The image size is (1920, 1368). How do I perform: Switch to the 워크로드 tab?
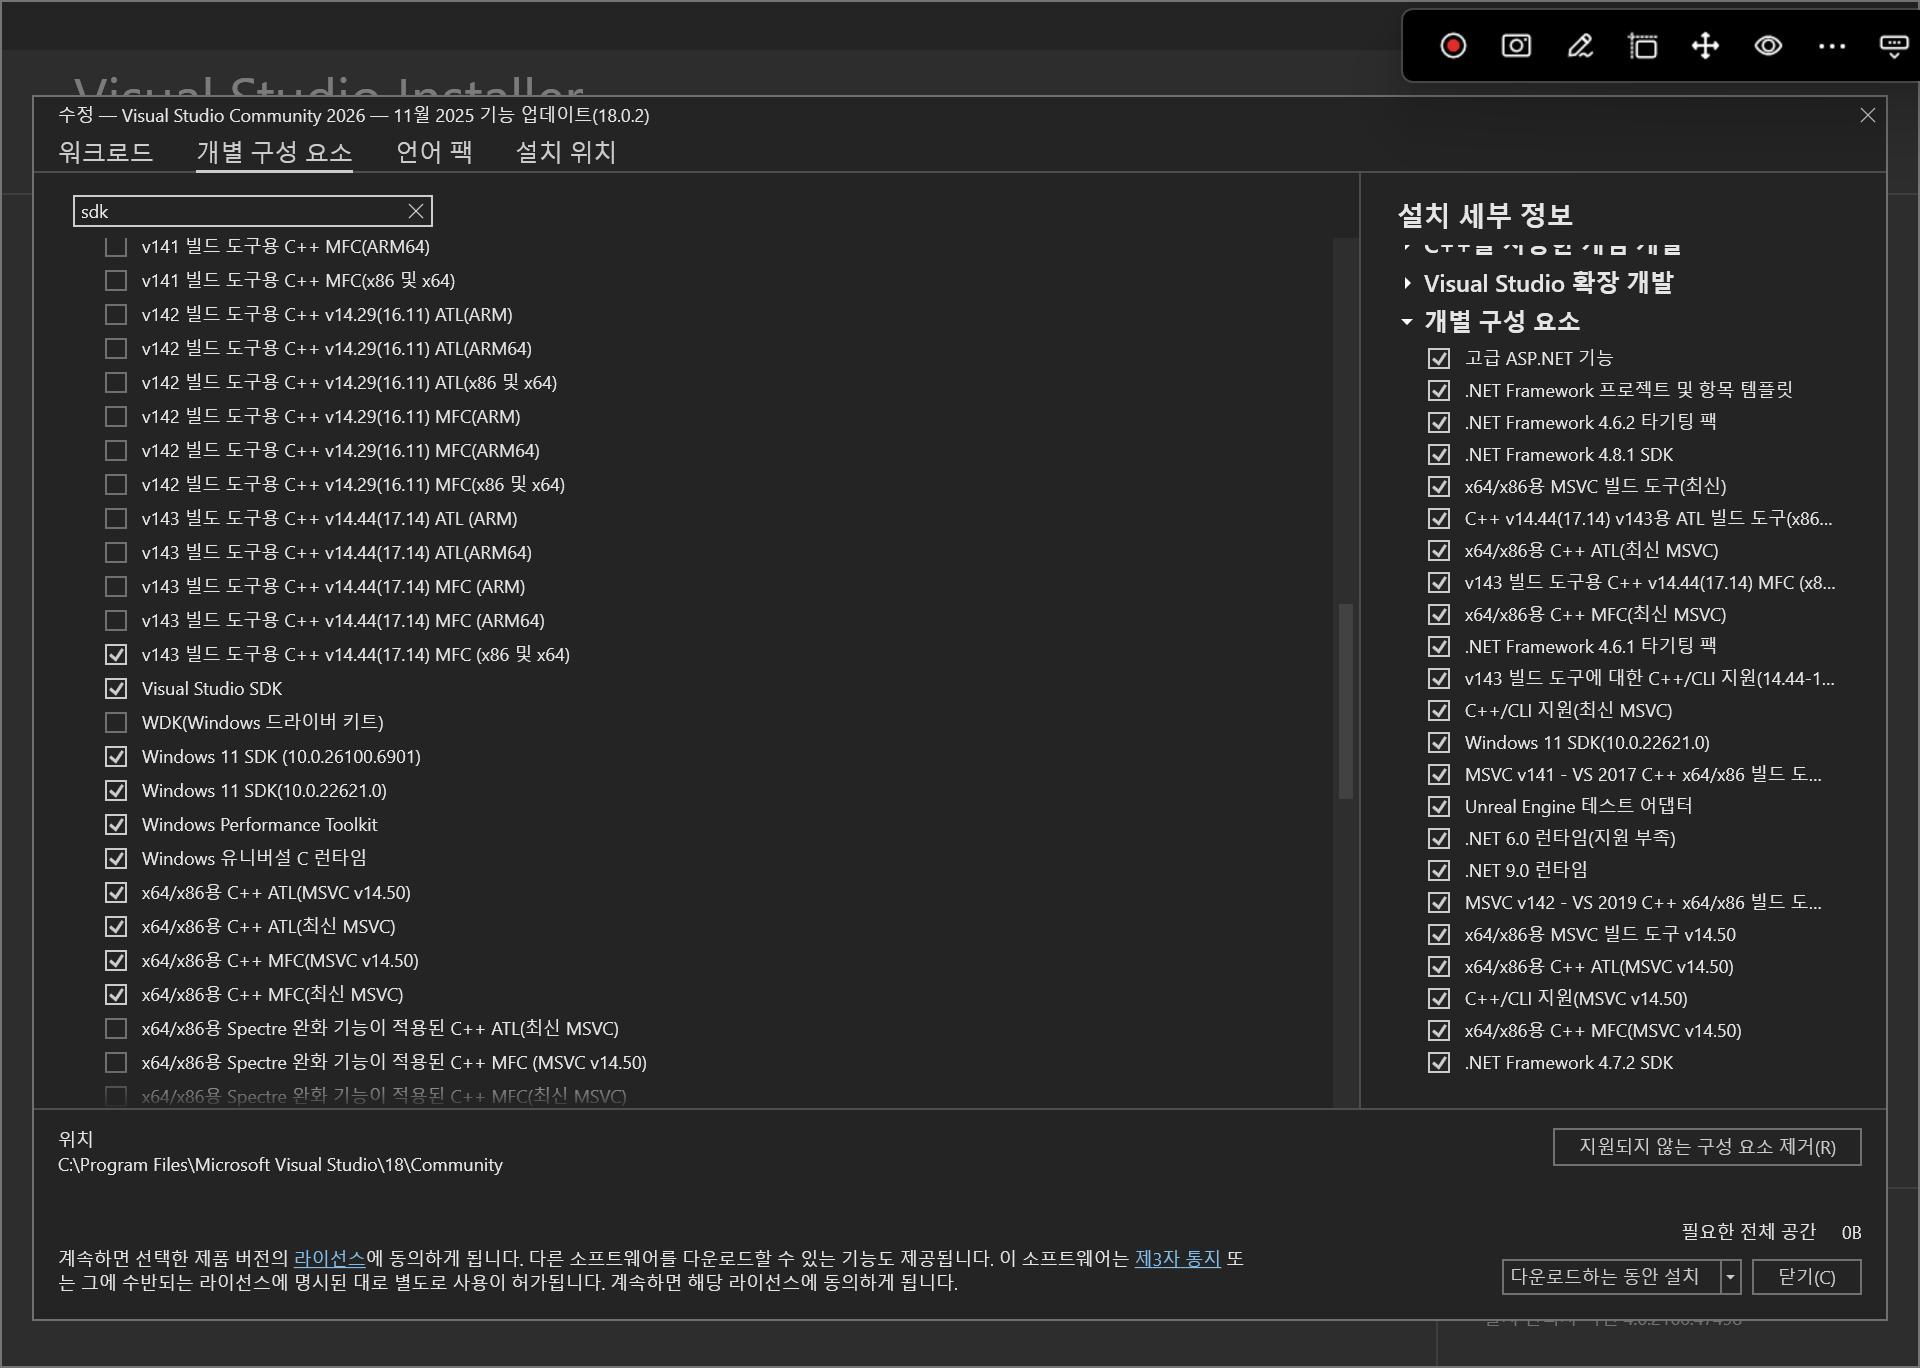[x=106, y=152]
